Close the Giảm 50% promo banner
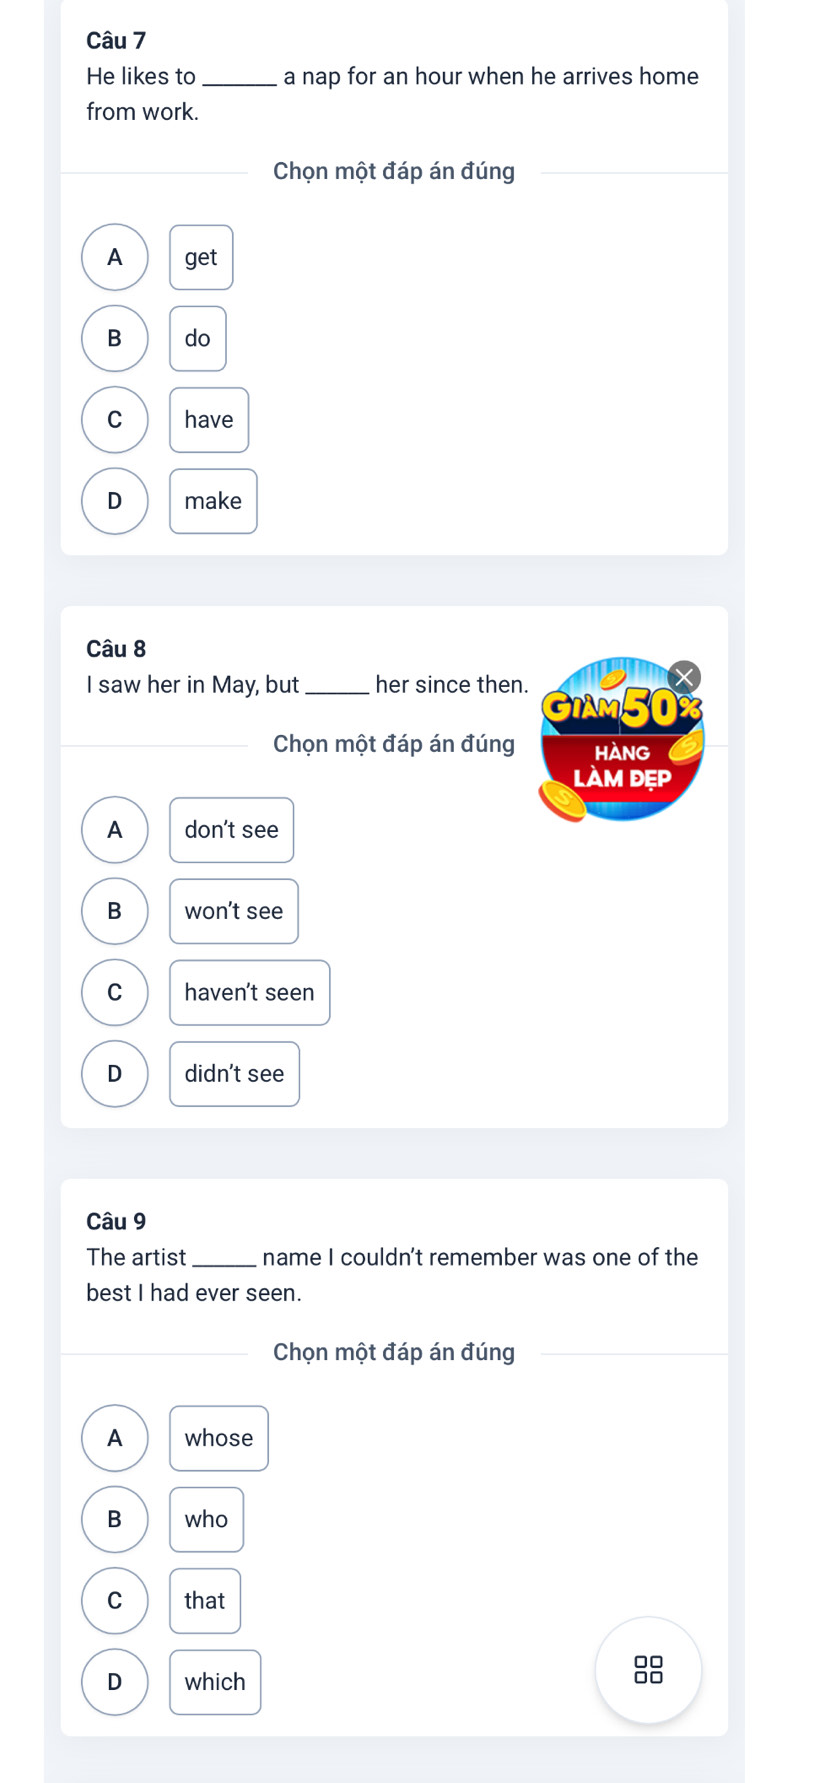 click(x=684, y=677)
